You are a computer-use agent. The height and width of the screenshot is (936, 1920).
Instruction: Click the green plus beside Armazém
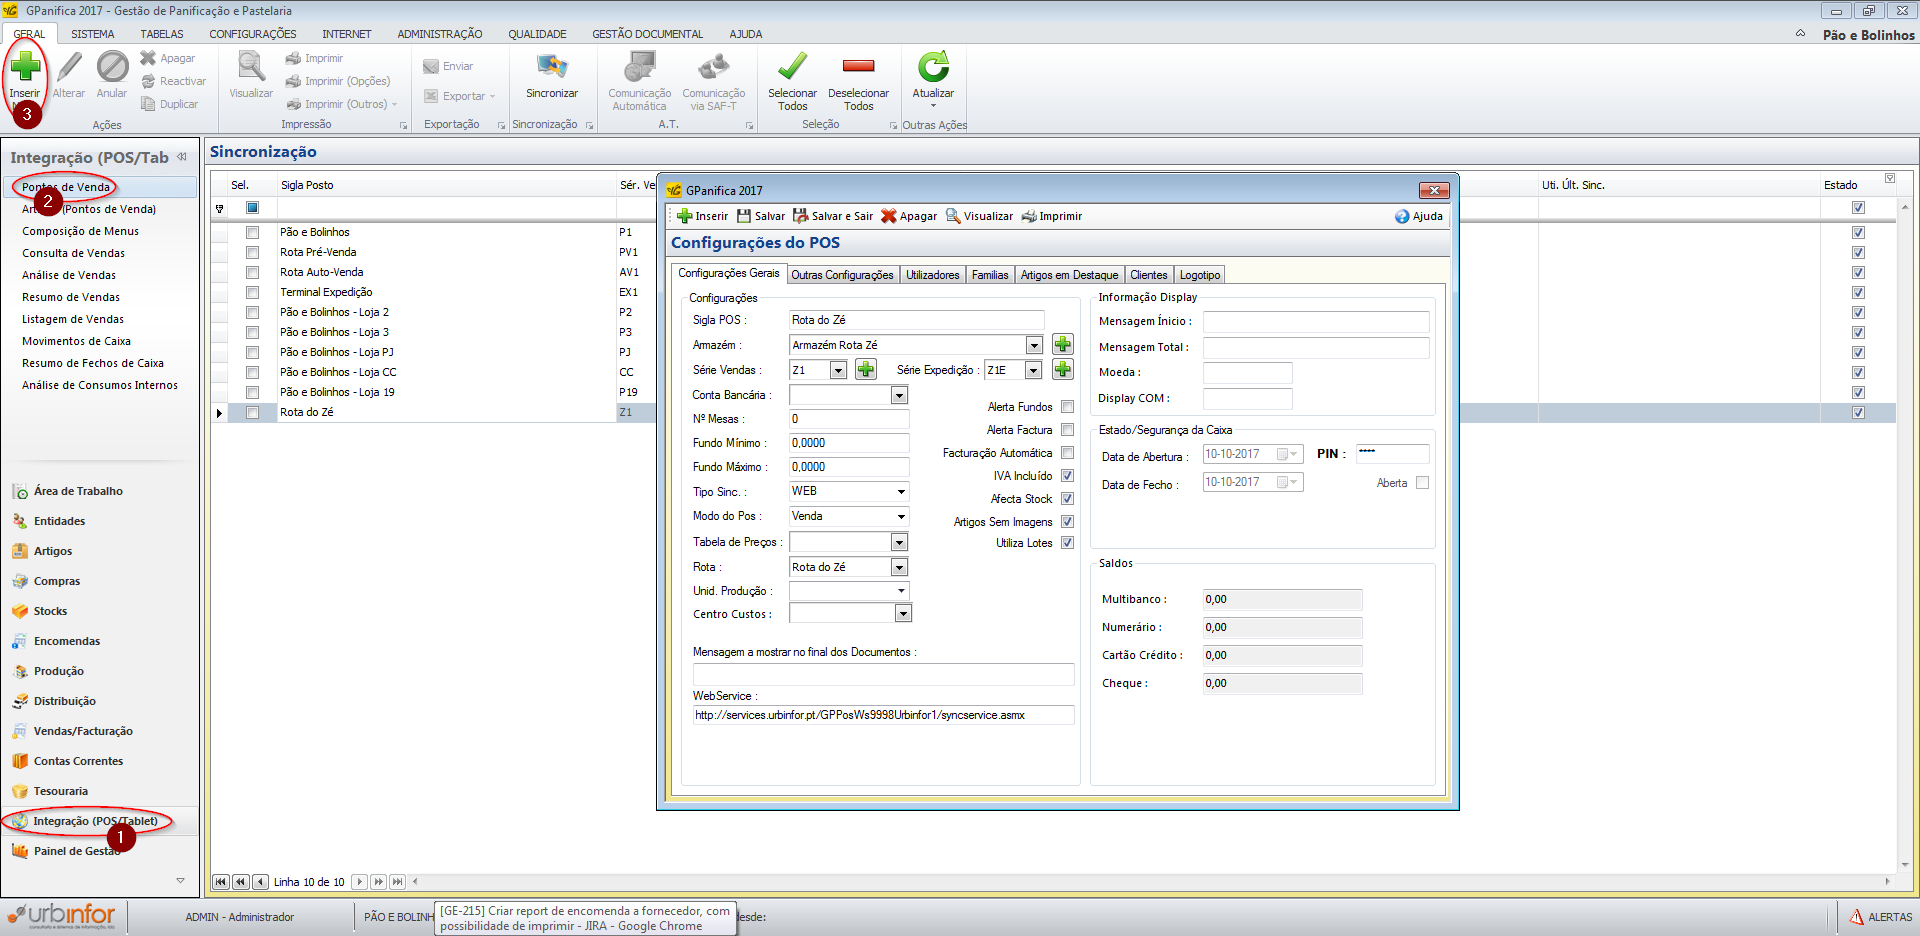tap(1062, 345)
